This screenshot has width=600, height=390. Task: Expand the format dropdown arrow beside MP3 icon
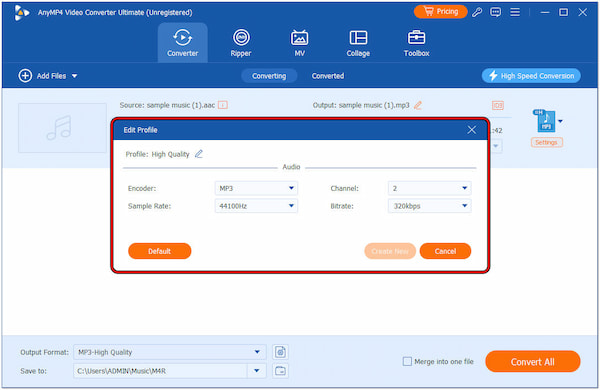coord(561,121)
